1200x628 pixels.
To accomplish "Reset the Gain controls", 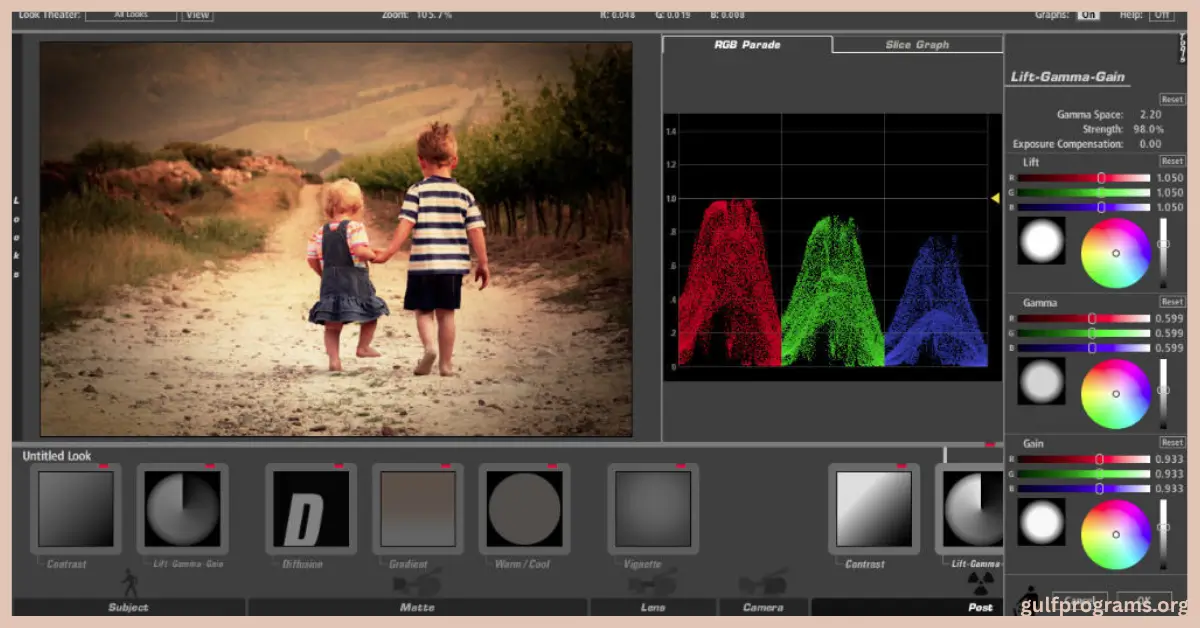I will [x=1170, y=441].
